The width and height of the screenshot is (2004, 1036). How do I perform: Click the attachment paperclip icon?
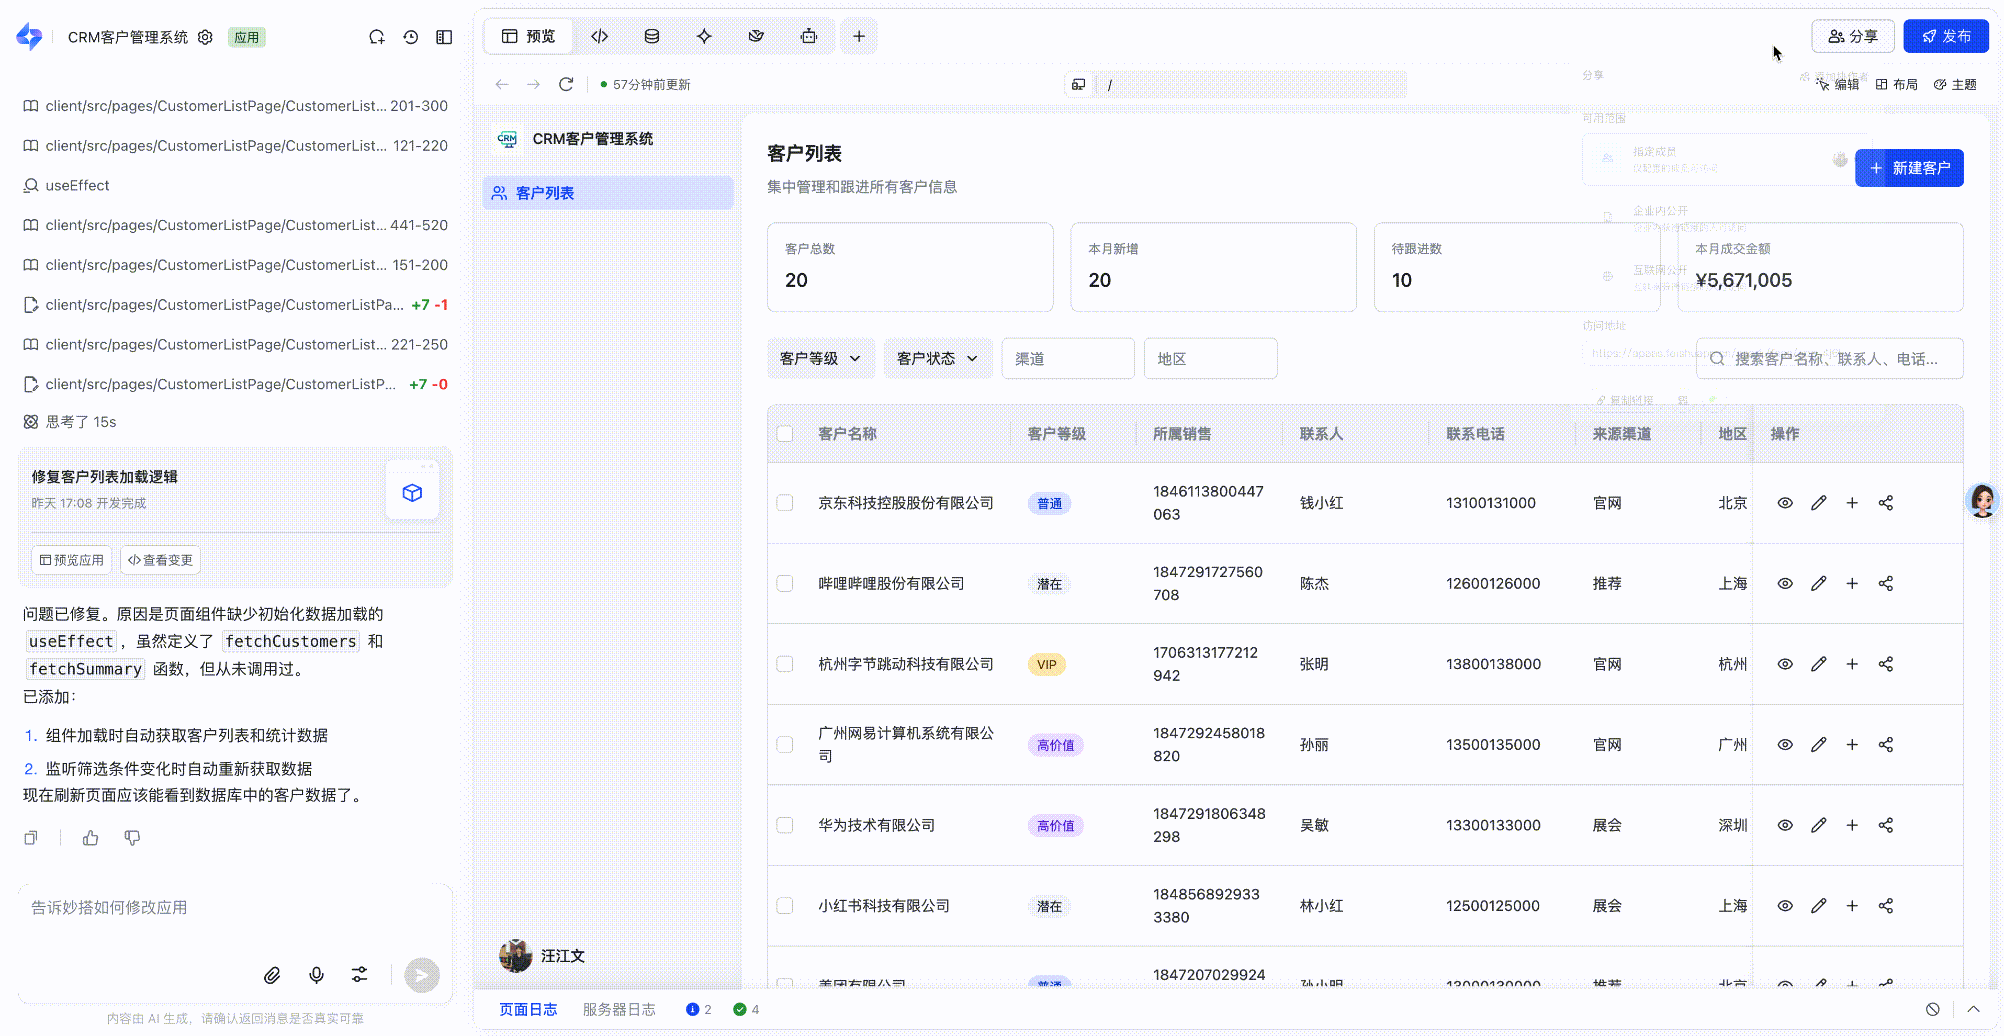272,975
